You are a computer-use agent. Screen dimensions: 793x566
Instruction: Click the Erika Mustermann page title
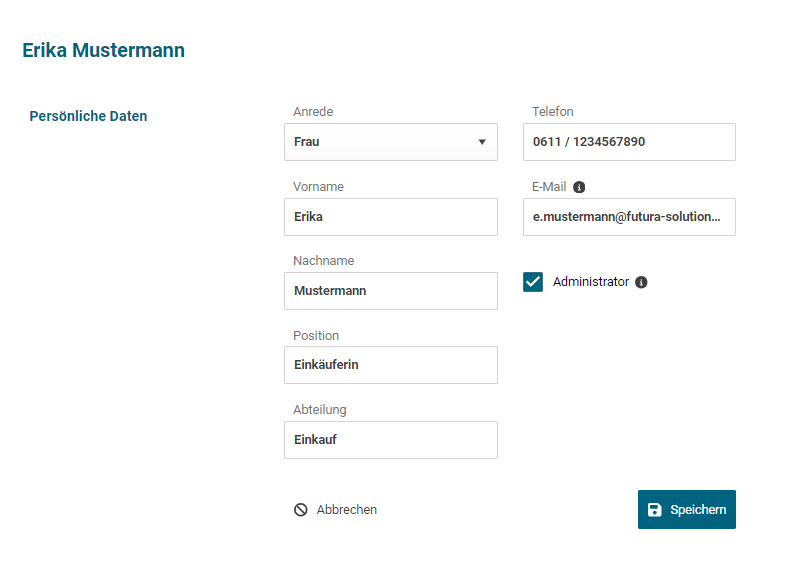point(103,50)
